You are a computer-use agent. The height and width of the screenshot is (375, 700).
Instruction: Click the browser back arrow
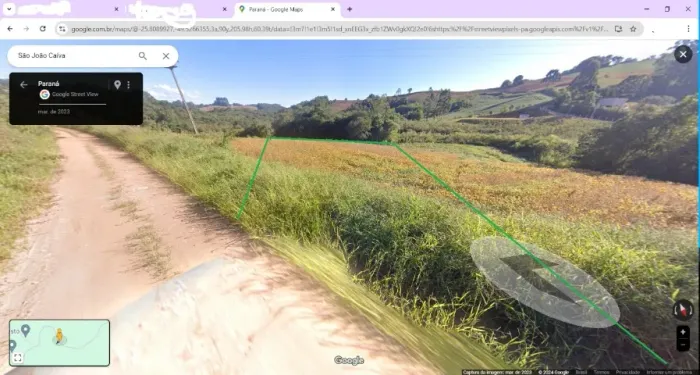10,29
